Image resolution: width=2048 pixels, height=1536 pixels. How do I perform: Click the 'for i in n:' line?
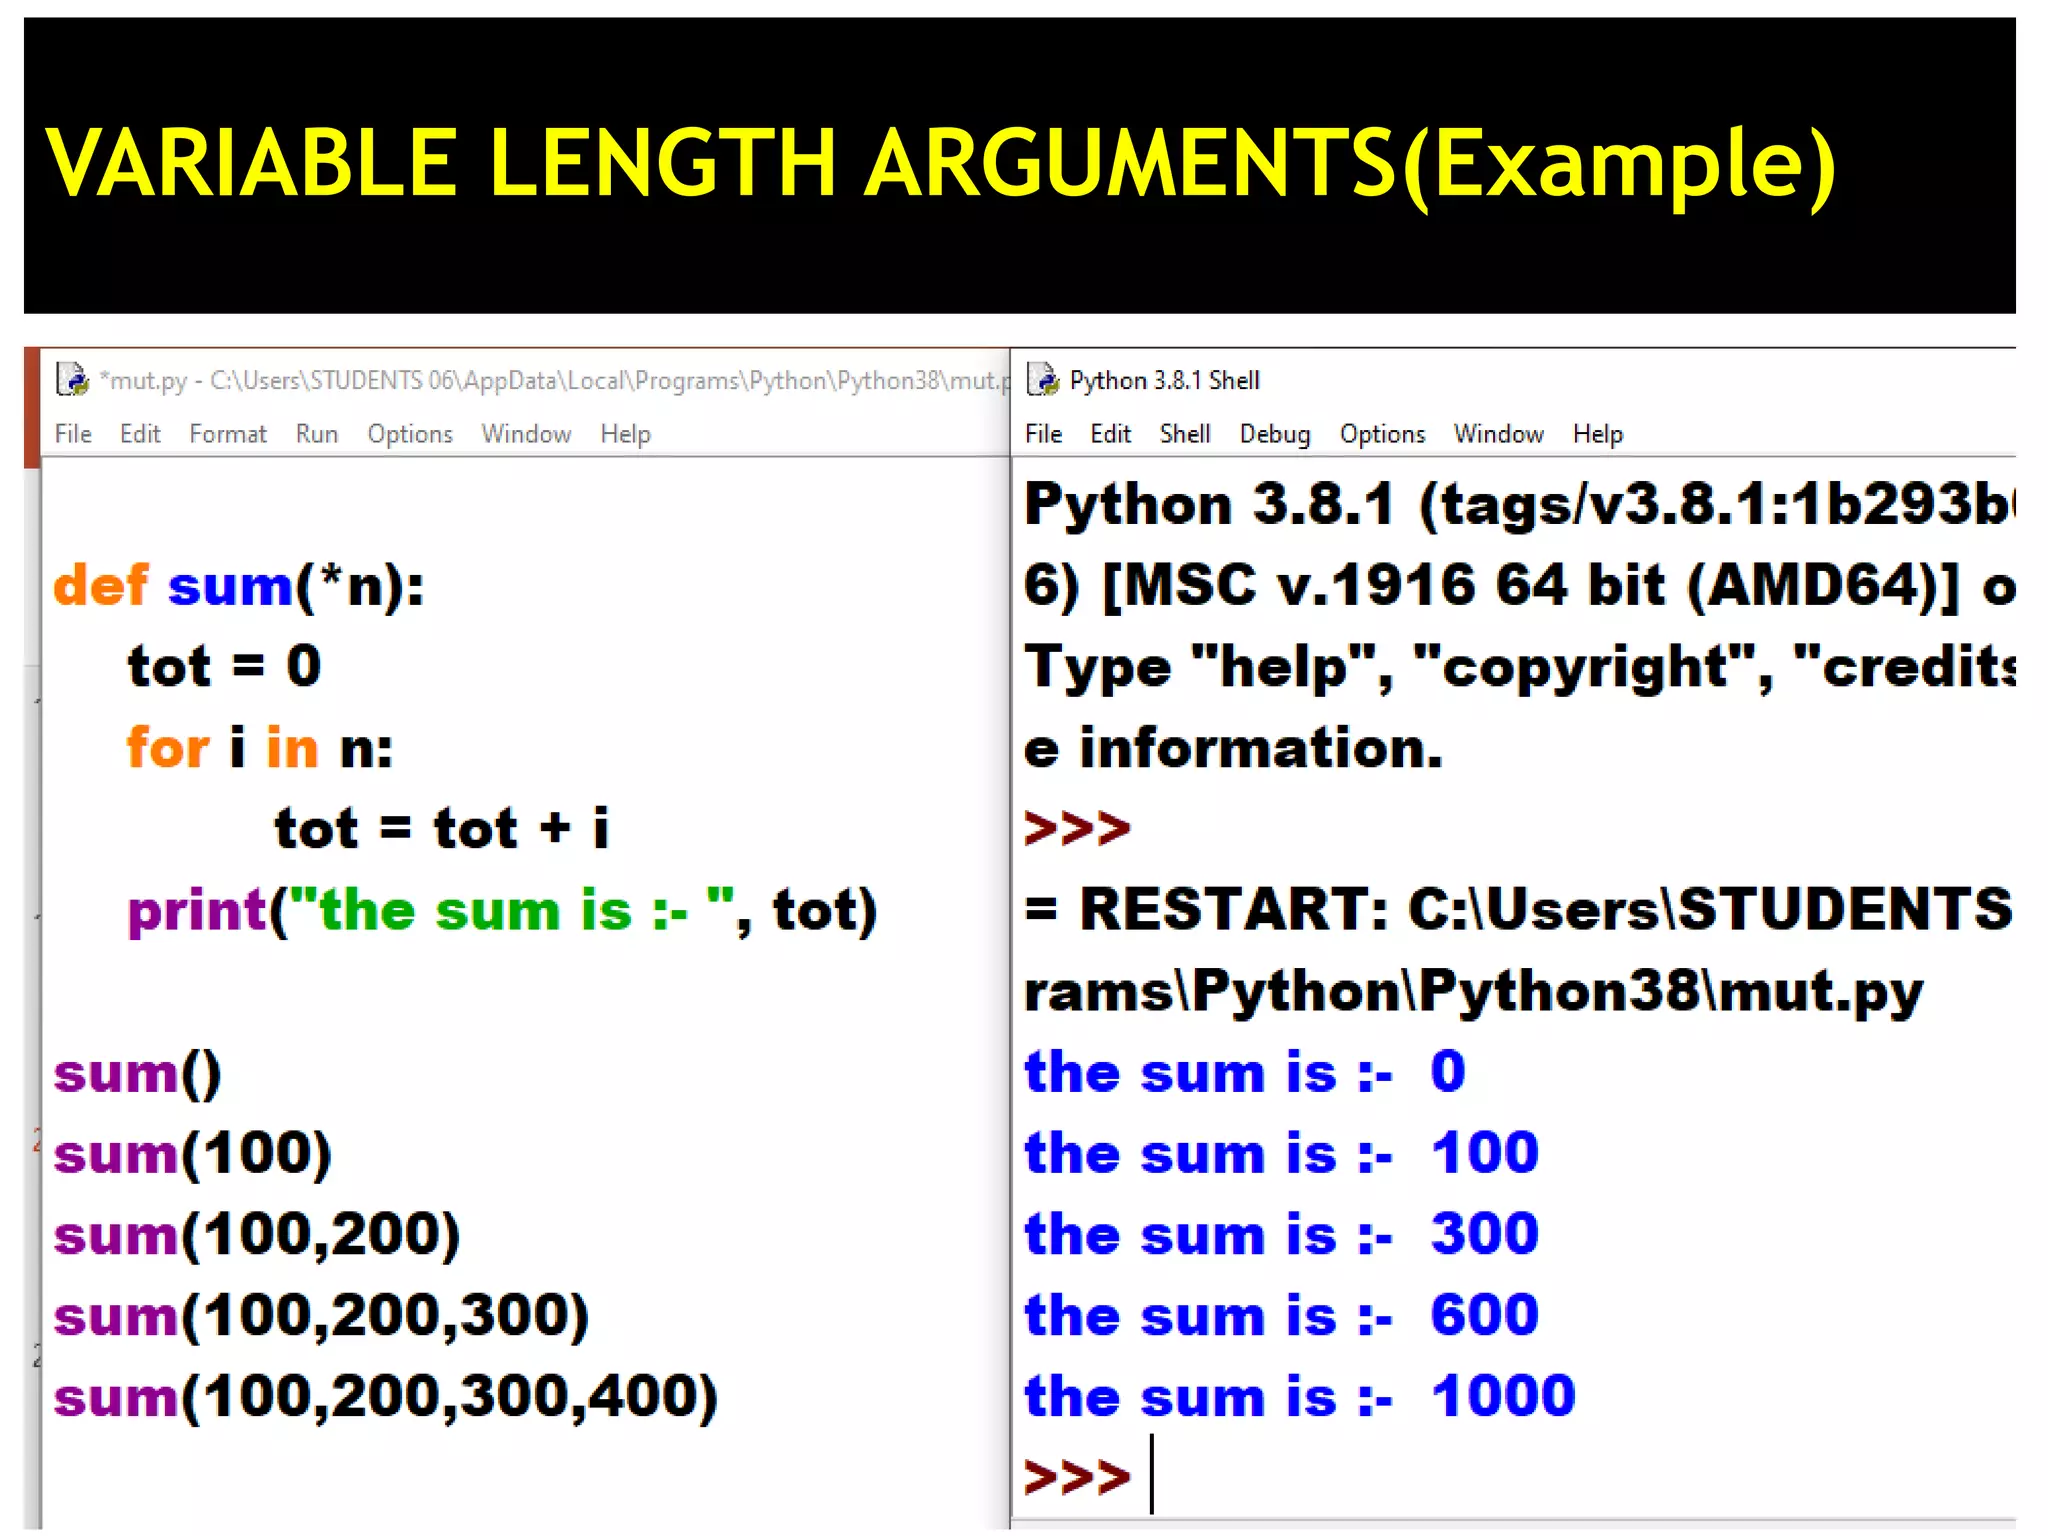tap(260, 747)
